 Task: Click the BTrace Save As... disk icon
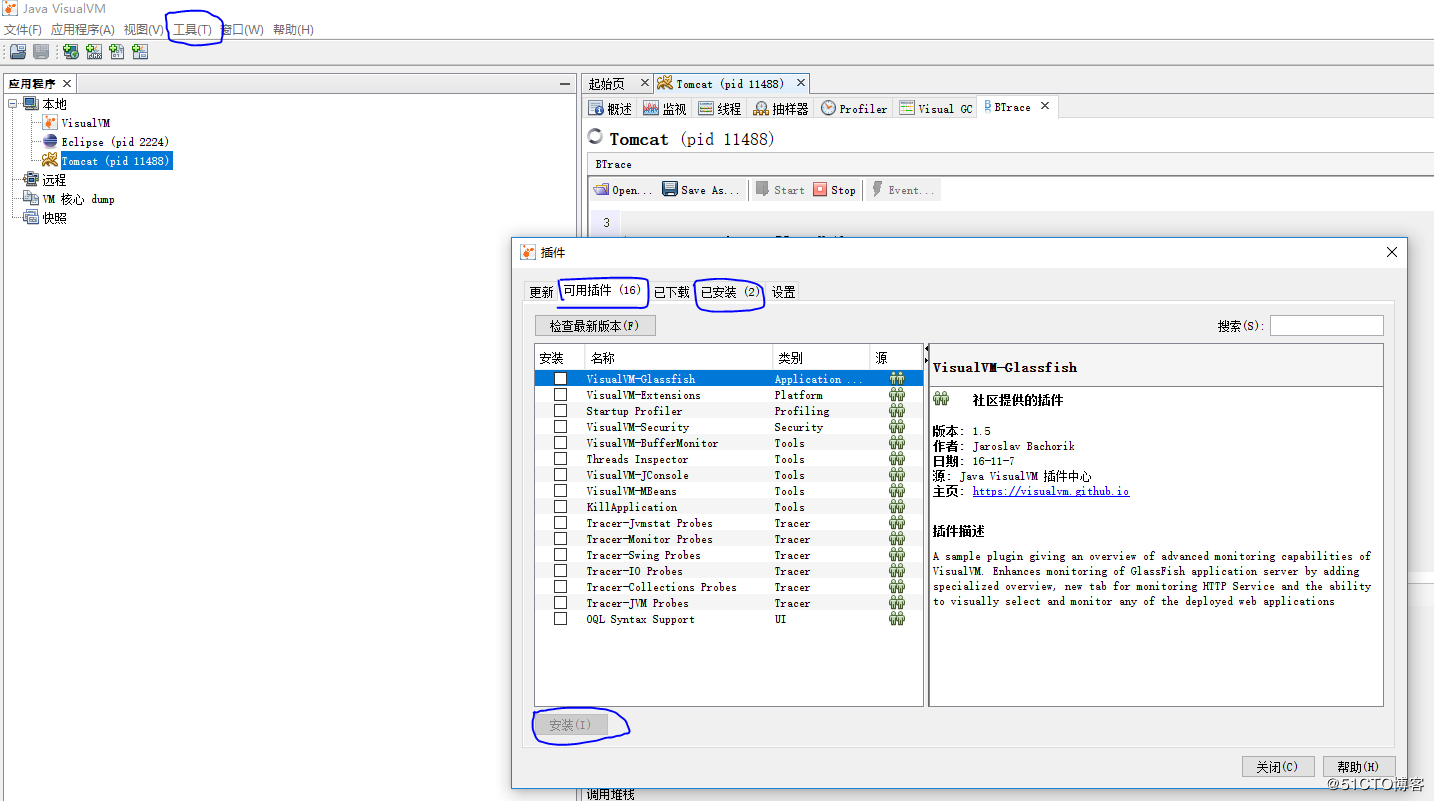670,189
